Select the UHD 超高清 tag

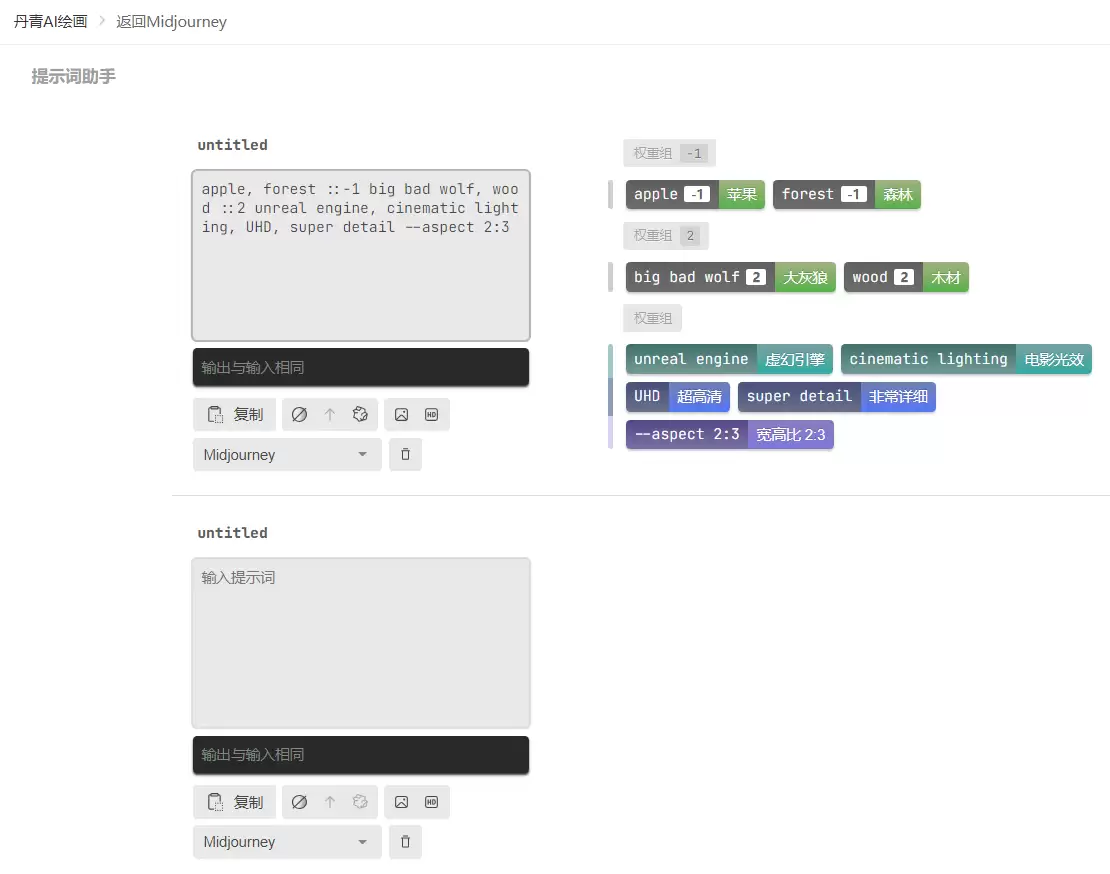point(677,396)
